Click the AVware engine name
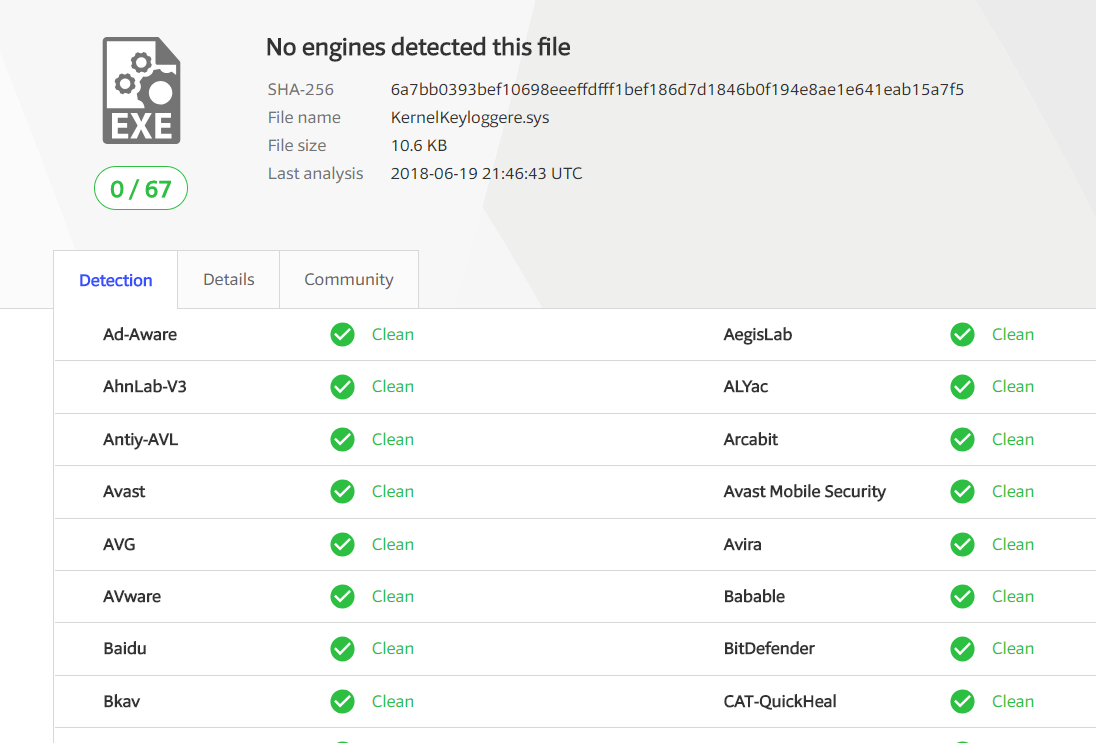 click(132, 596)
